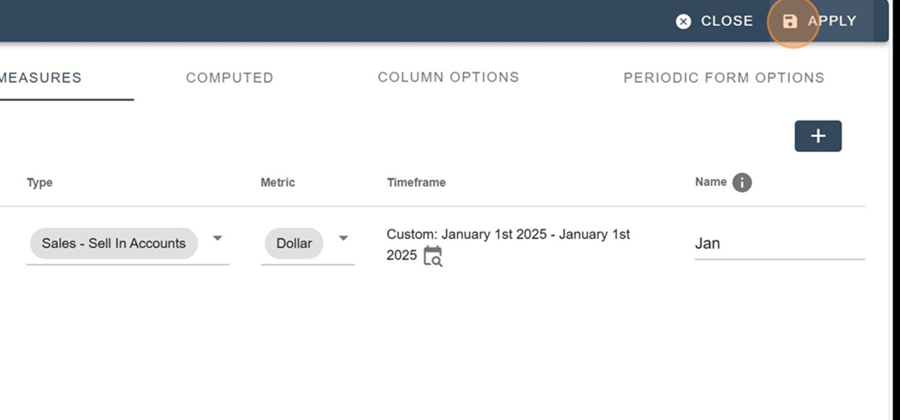Switch to the Measures tab
This screenshot has height=420, width=900.
click(40, 78)
